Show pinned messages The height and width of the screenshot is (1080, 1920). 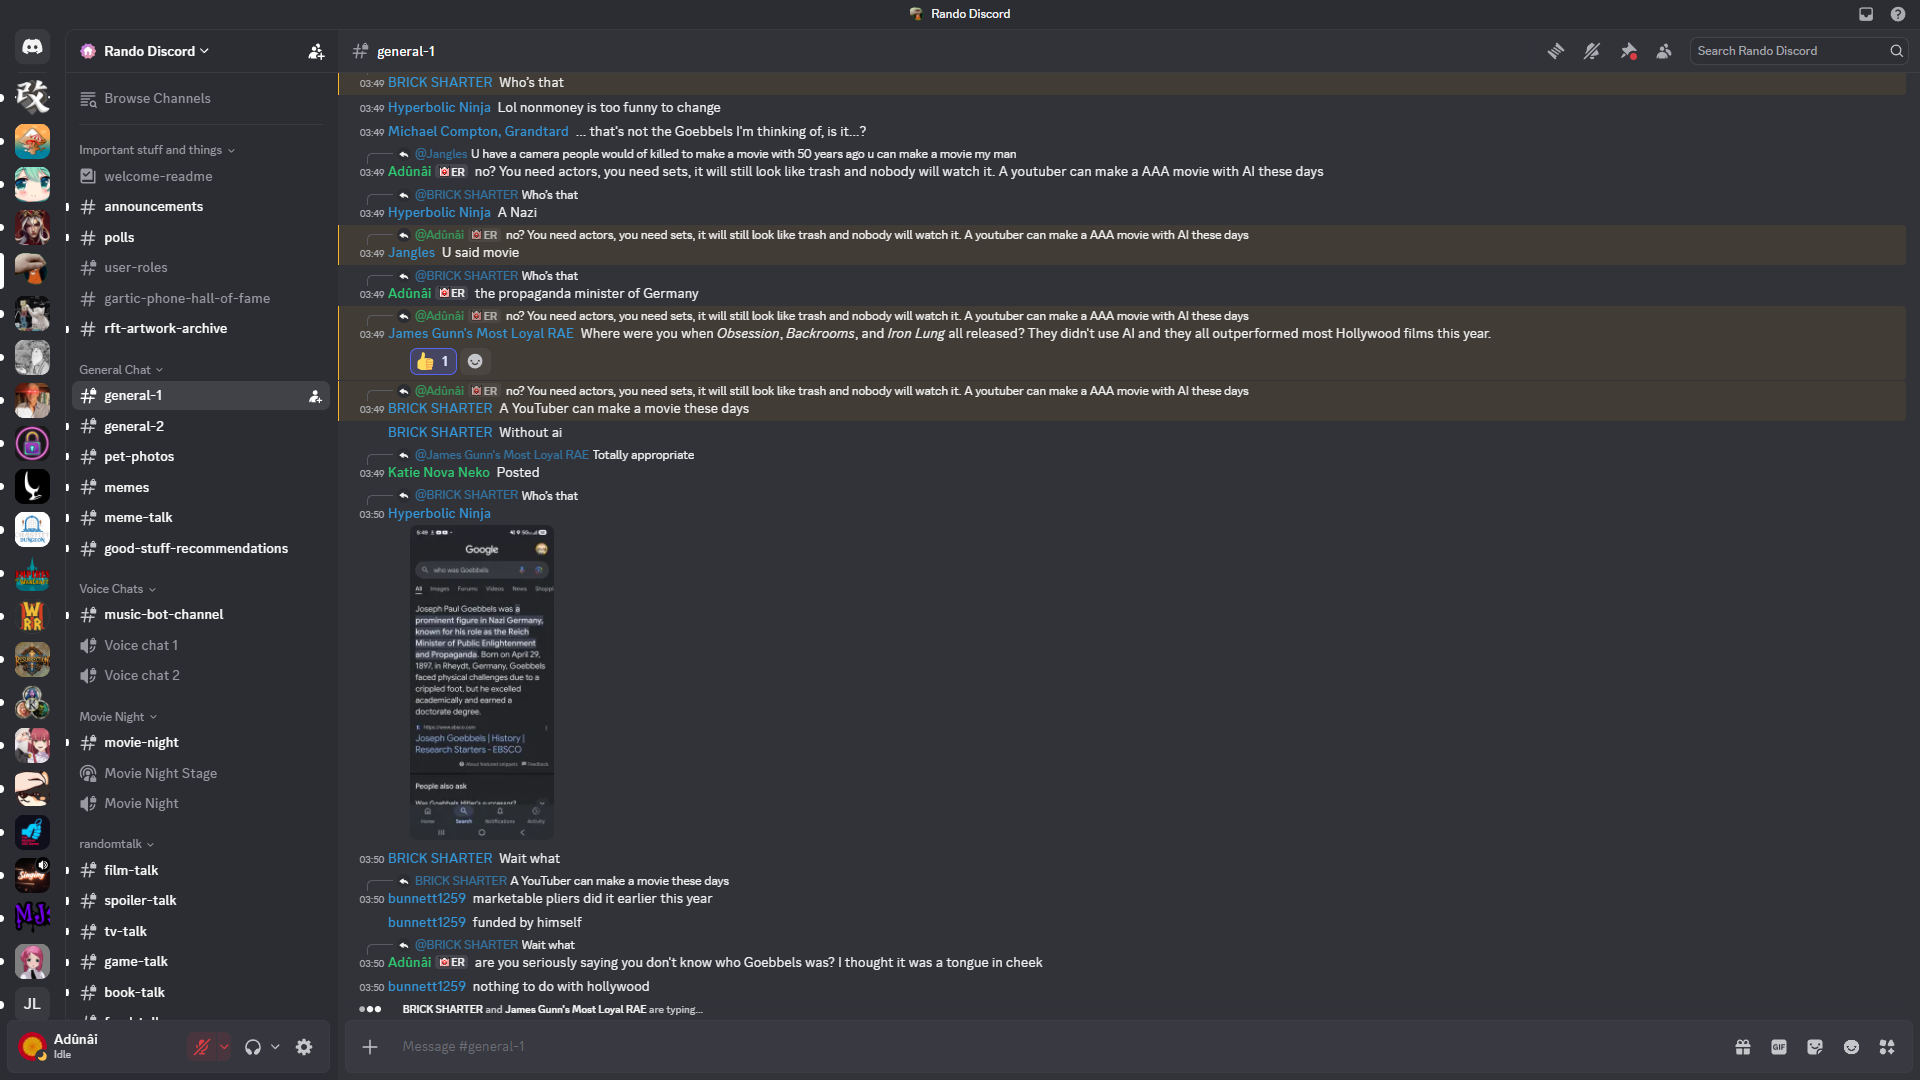click(x=1628, y=51)
